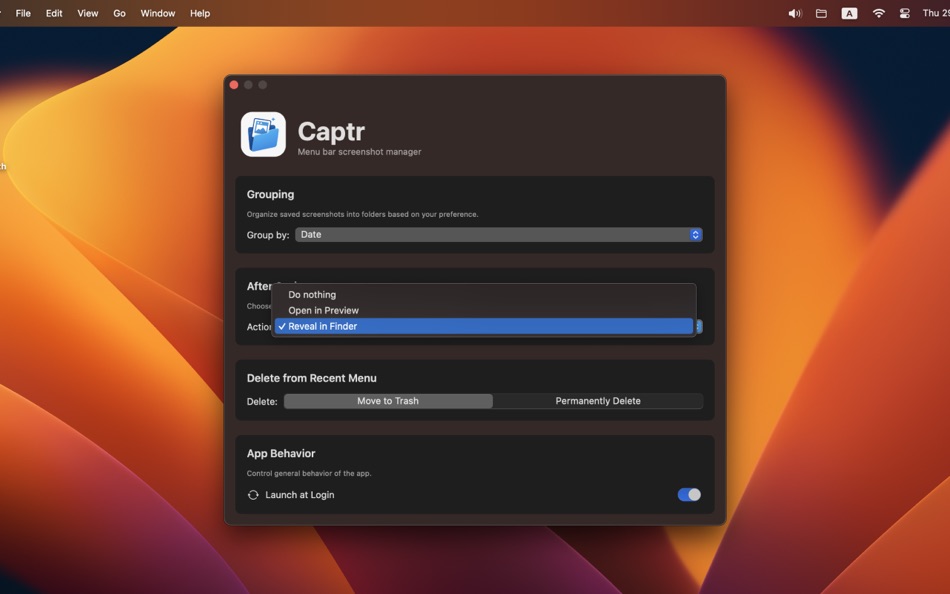Click the Wi-Fi icon in the menu bar
The width and height of the screenshot is (950, 594).
(x=877, y=13)
